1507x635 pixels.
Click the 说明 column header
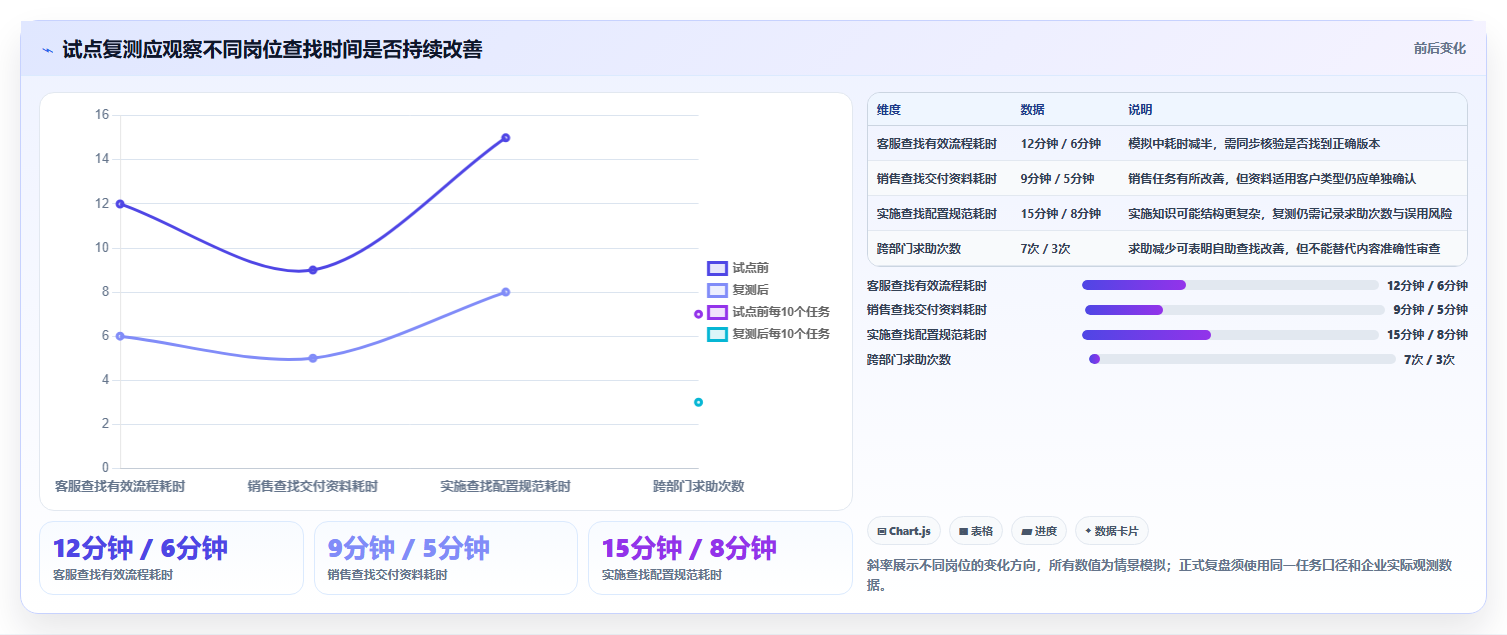pyautogui.click(x=1140, y=110)
